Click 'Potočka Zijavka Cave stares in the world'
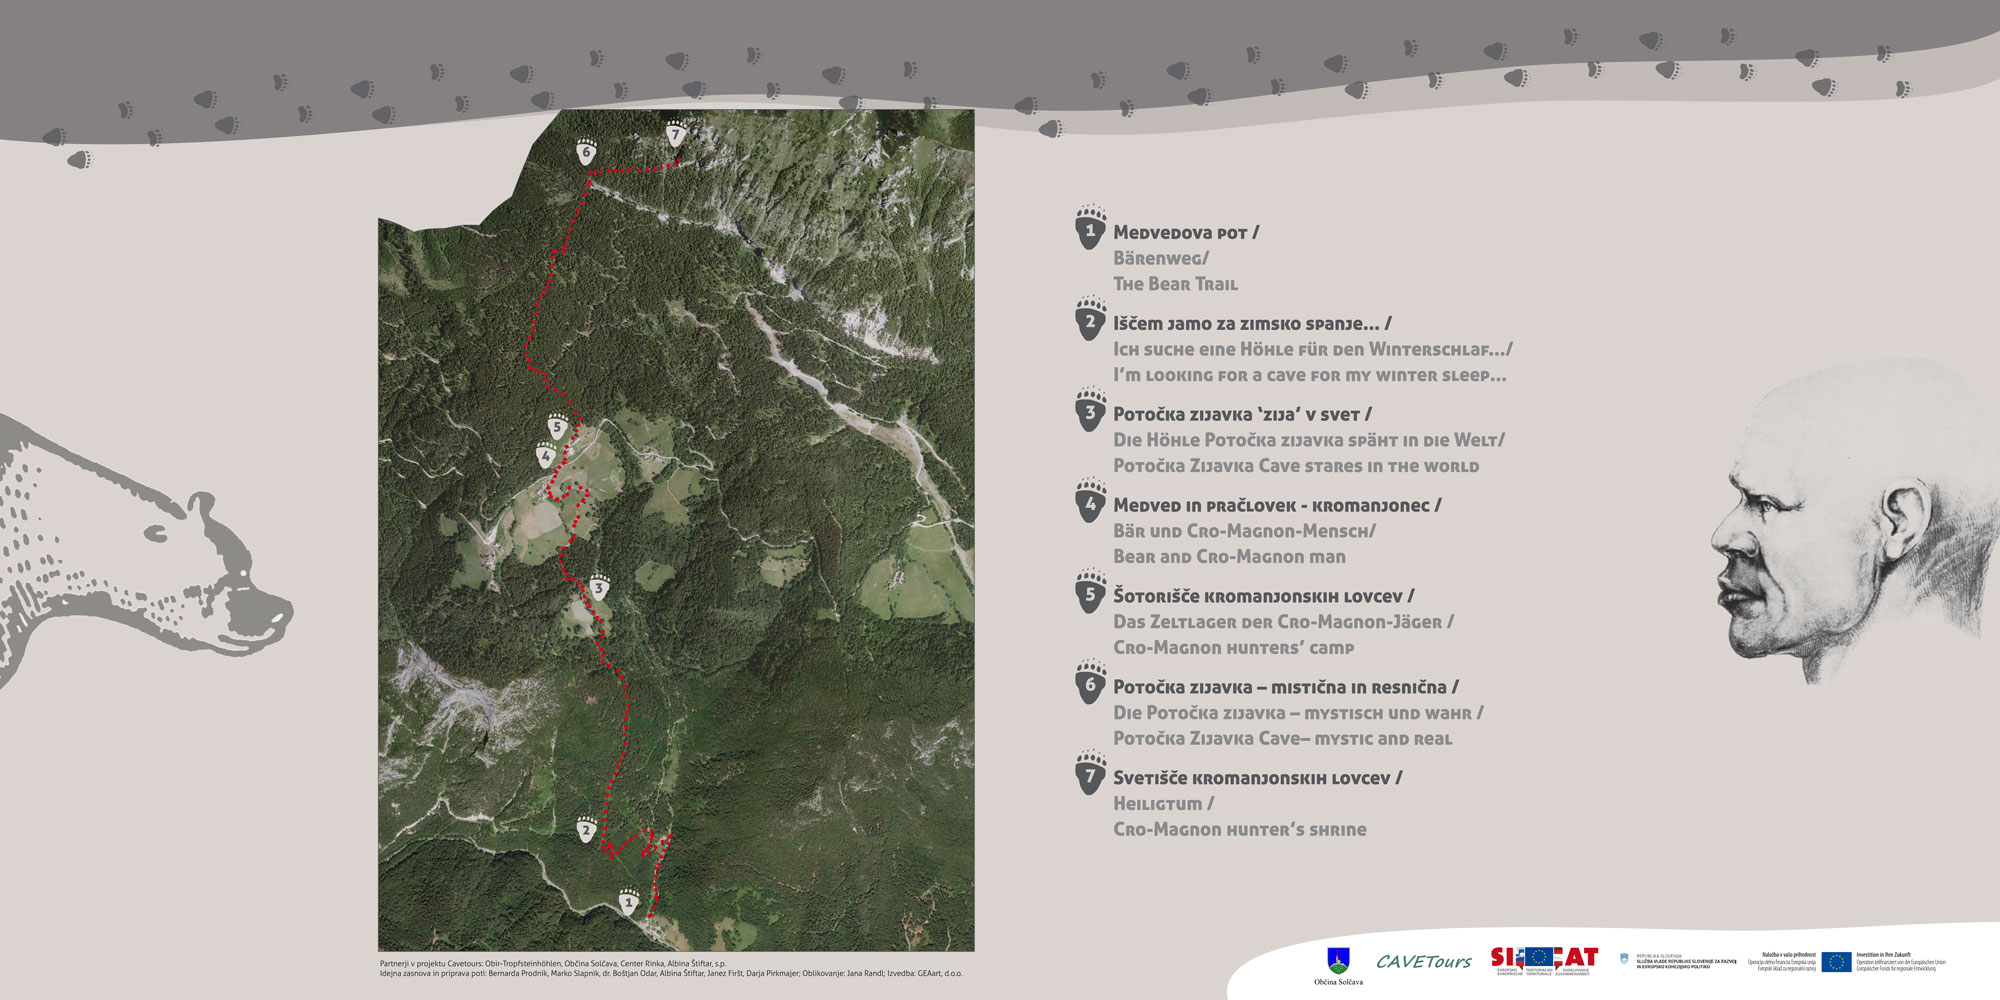Screen dimensions: 2000x1000 [x=1296, y=466]
